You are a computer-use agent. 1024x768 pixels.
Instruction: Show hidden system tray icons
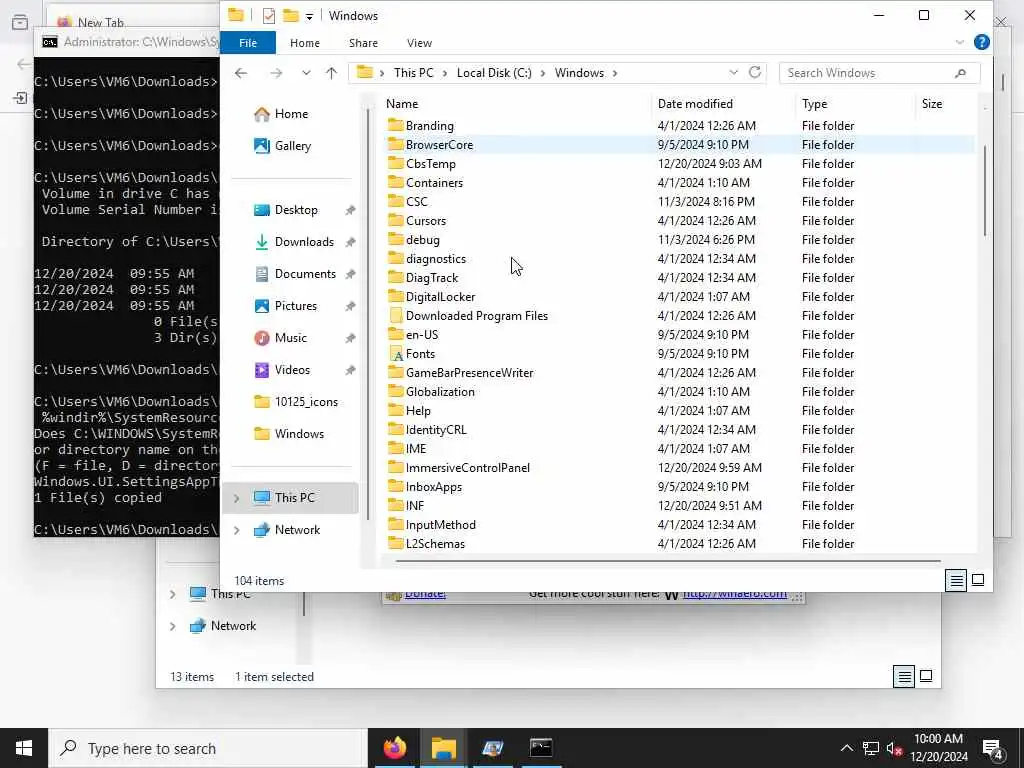(846, 748)
